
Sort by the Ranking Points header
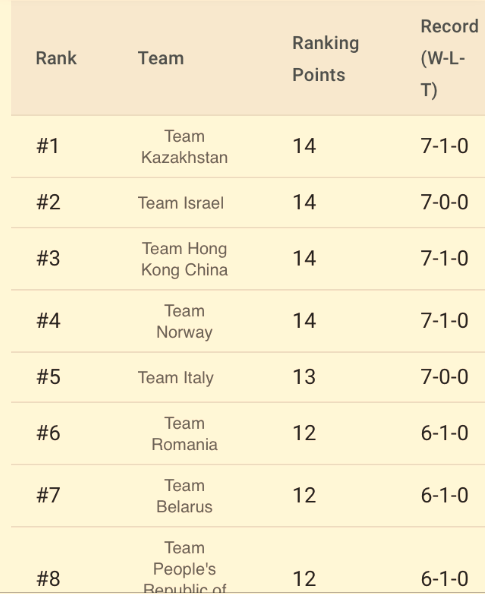[325, 59]
